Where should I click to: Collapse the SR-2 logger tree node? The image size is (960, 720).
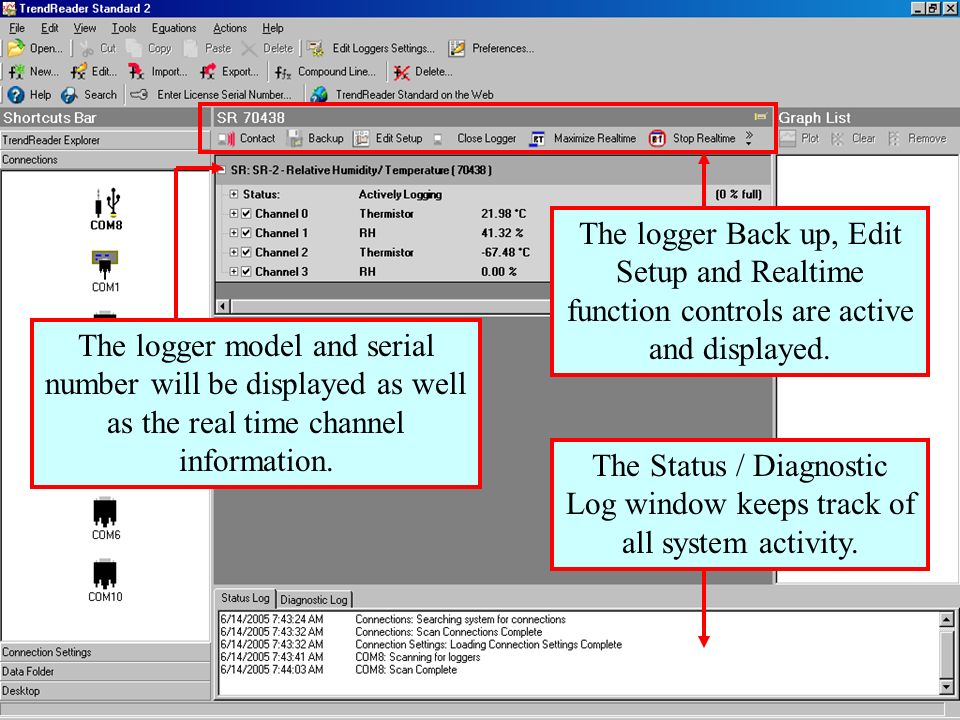point(222,170)
